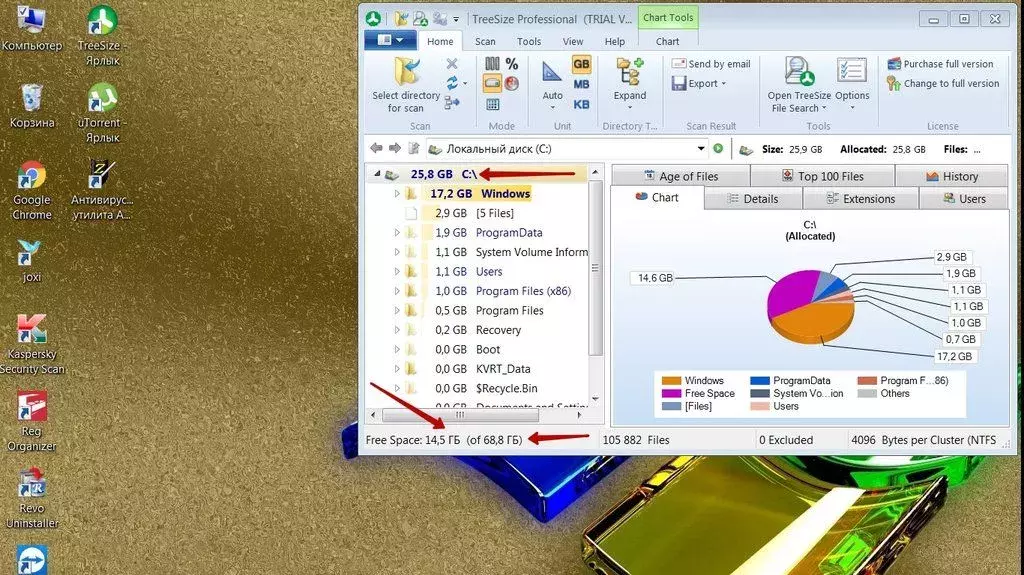Click the folder scan icon in quick access toolbar
This screenshot has width=1024, height=575.
401,19
